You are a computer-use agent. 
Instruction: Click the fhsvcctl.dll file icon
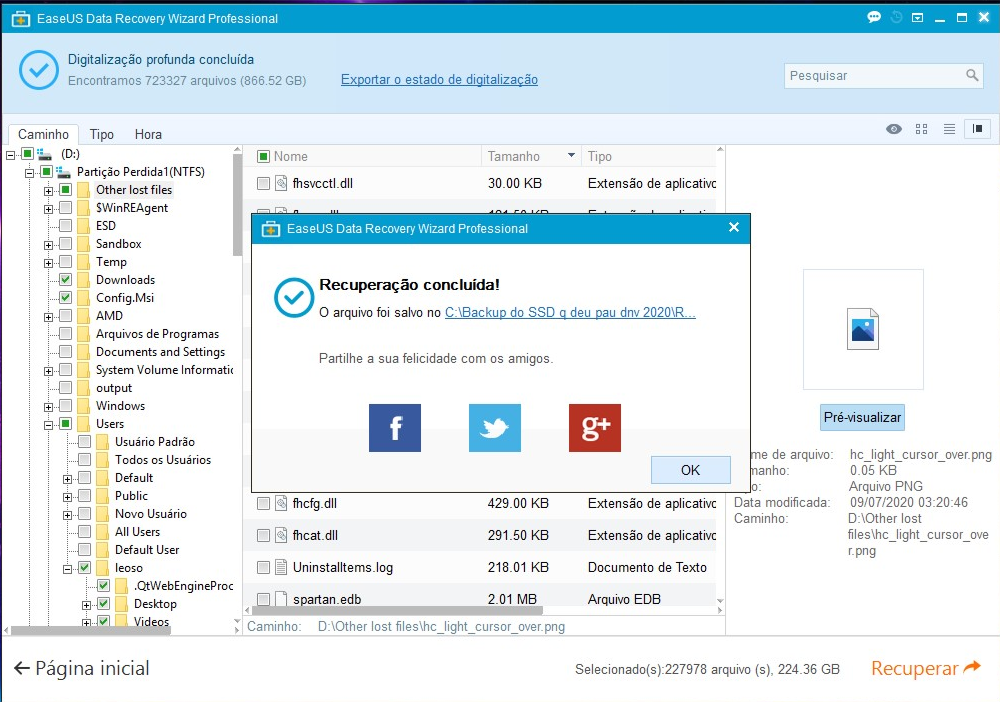point(281,184)
